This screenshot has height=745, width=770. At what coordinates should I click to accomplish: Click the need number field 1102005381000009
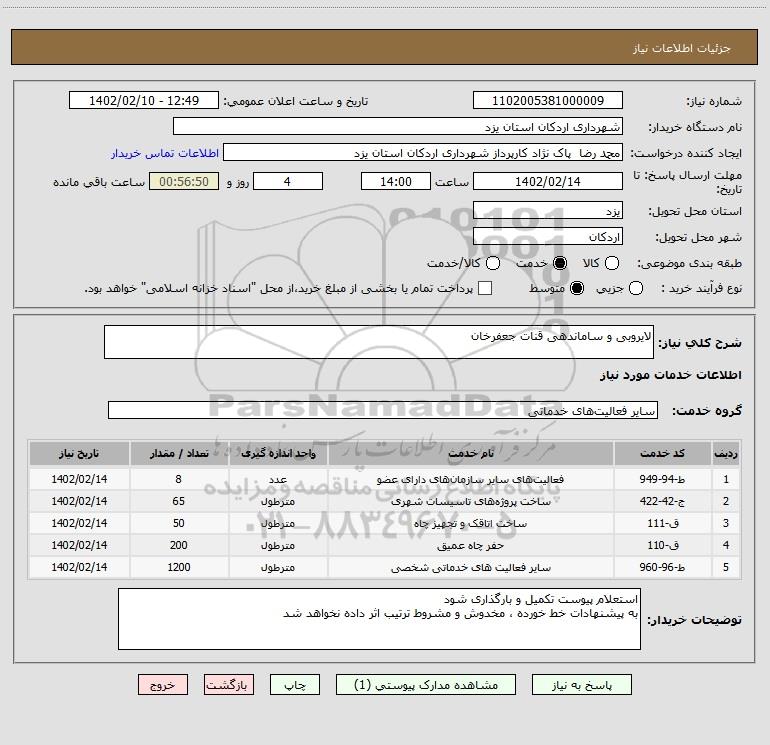548,100
